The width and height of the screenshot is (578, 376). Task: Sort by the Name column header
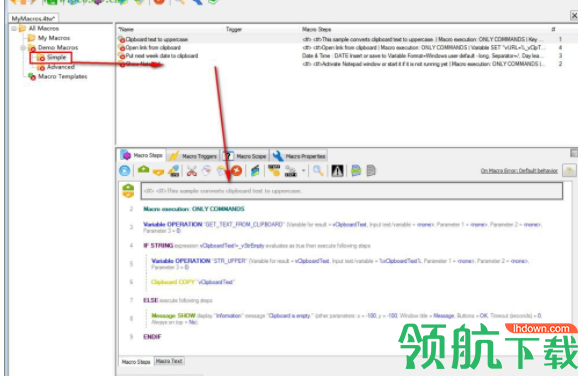coord(170,29)
